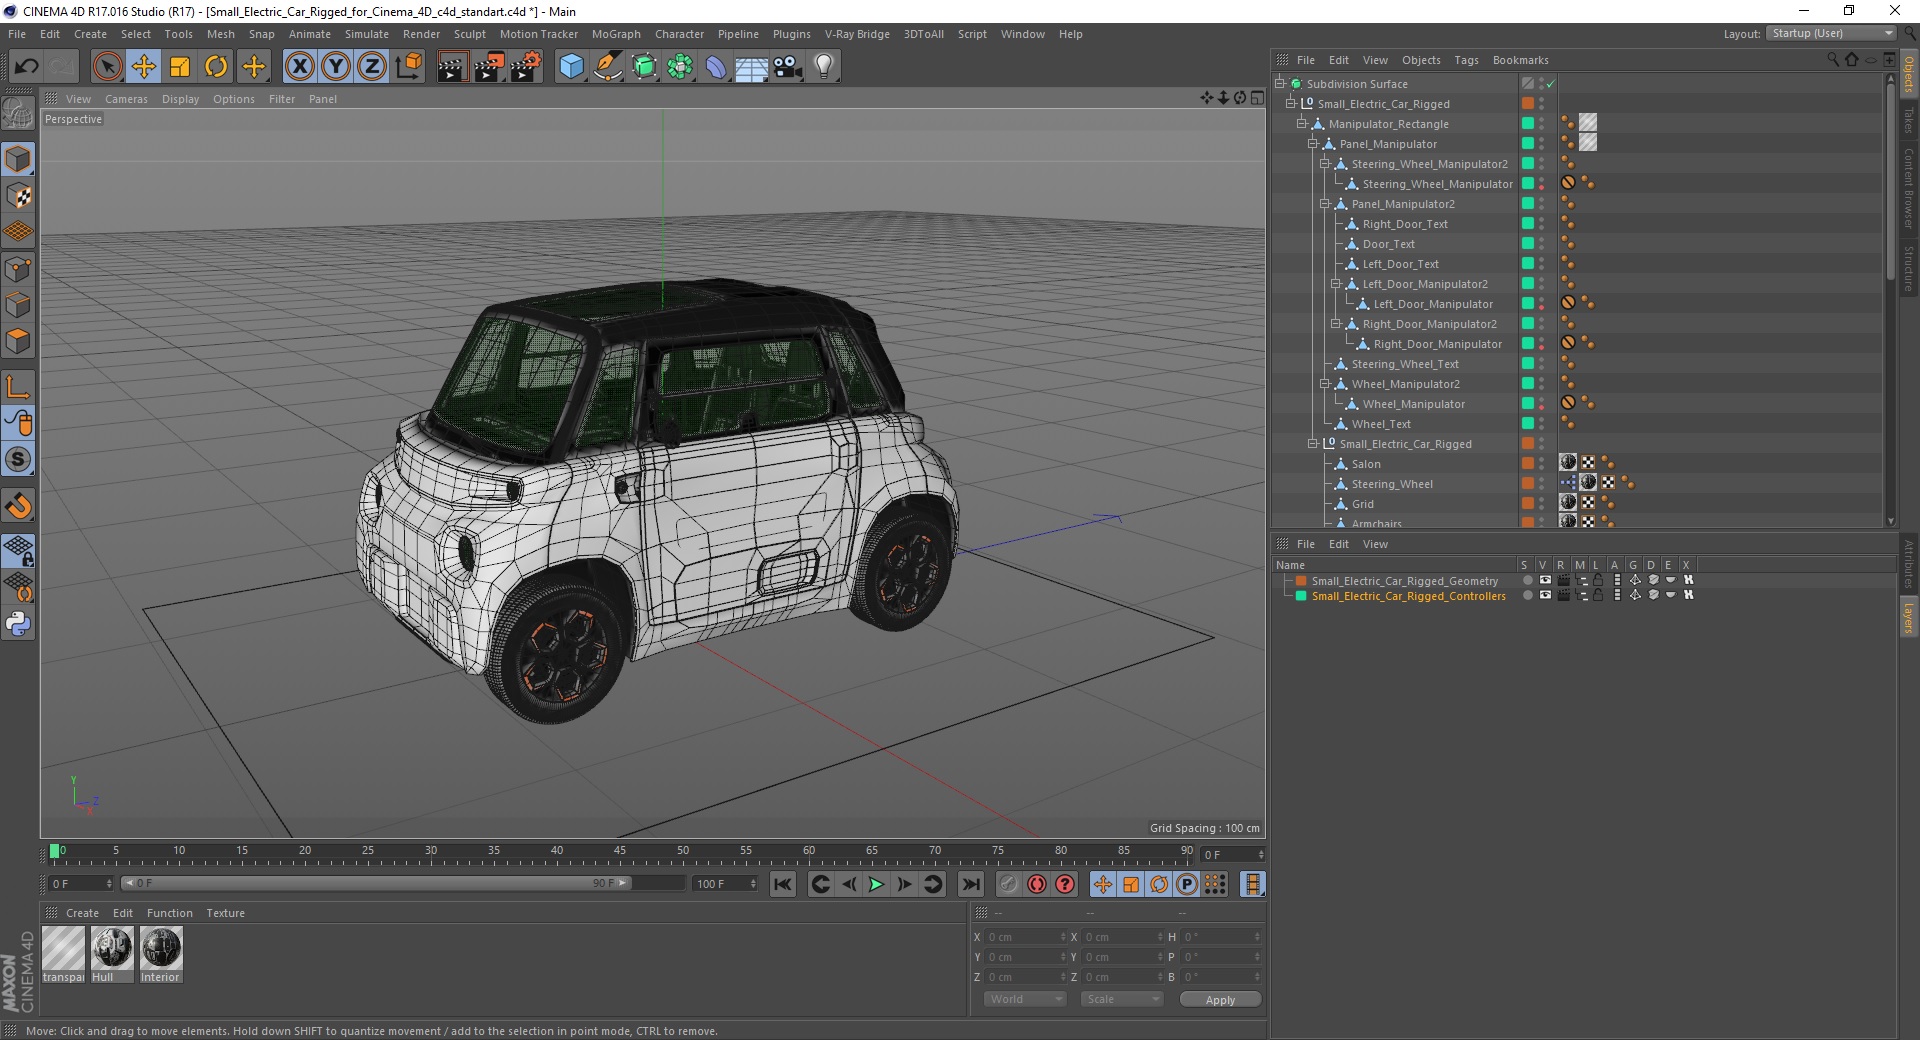Toggle visibility dots for Wheel_Text object
This screenshot has width=1920, height=1040.
1541,424
